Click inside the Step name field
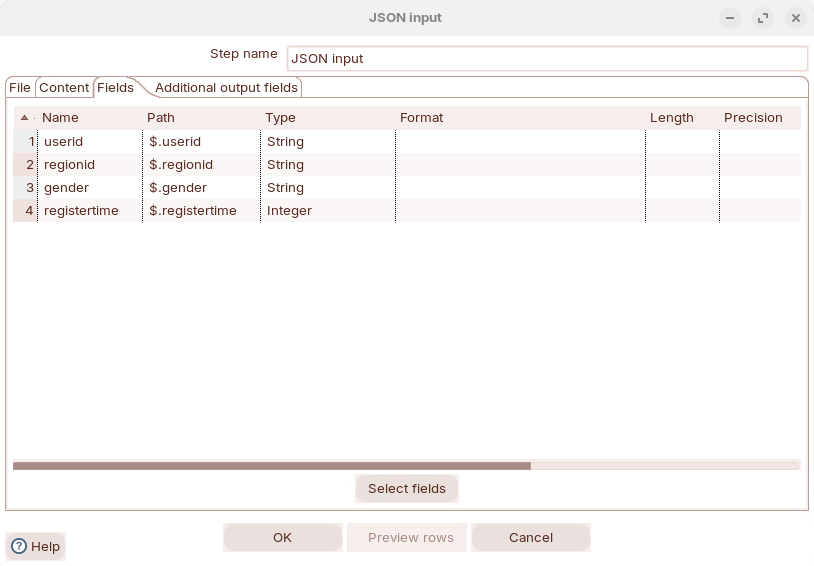This screenshot has height=566, width=814. (x=546, y=59)
